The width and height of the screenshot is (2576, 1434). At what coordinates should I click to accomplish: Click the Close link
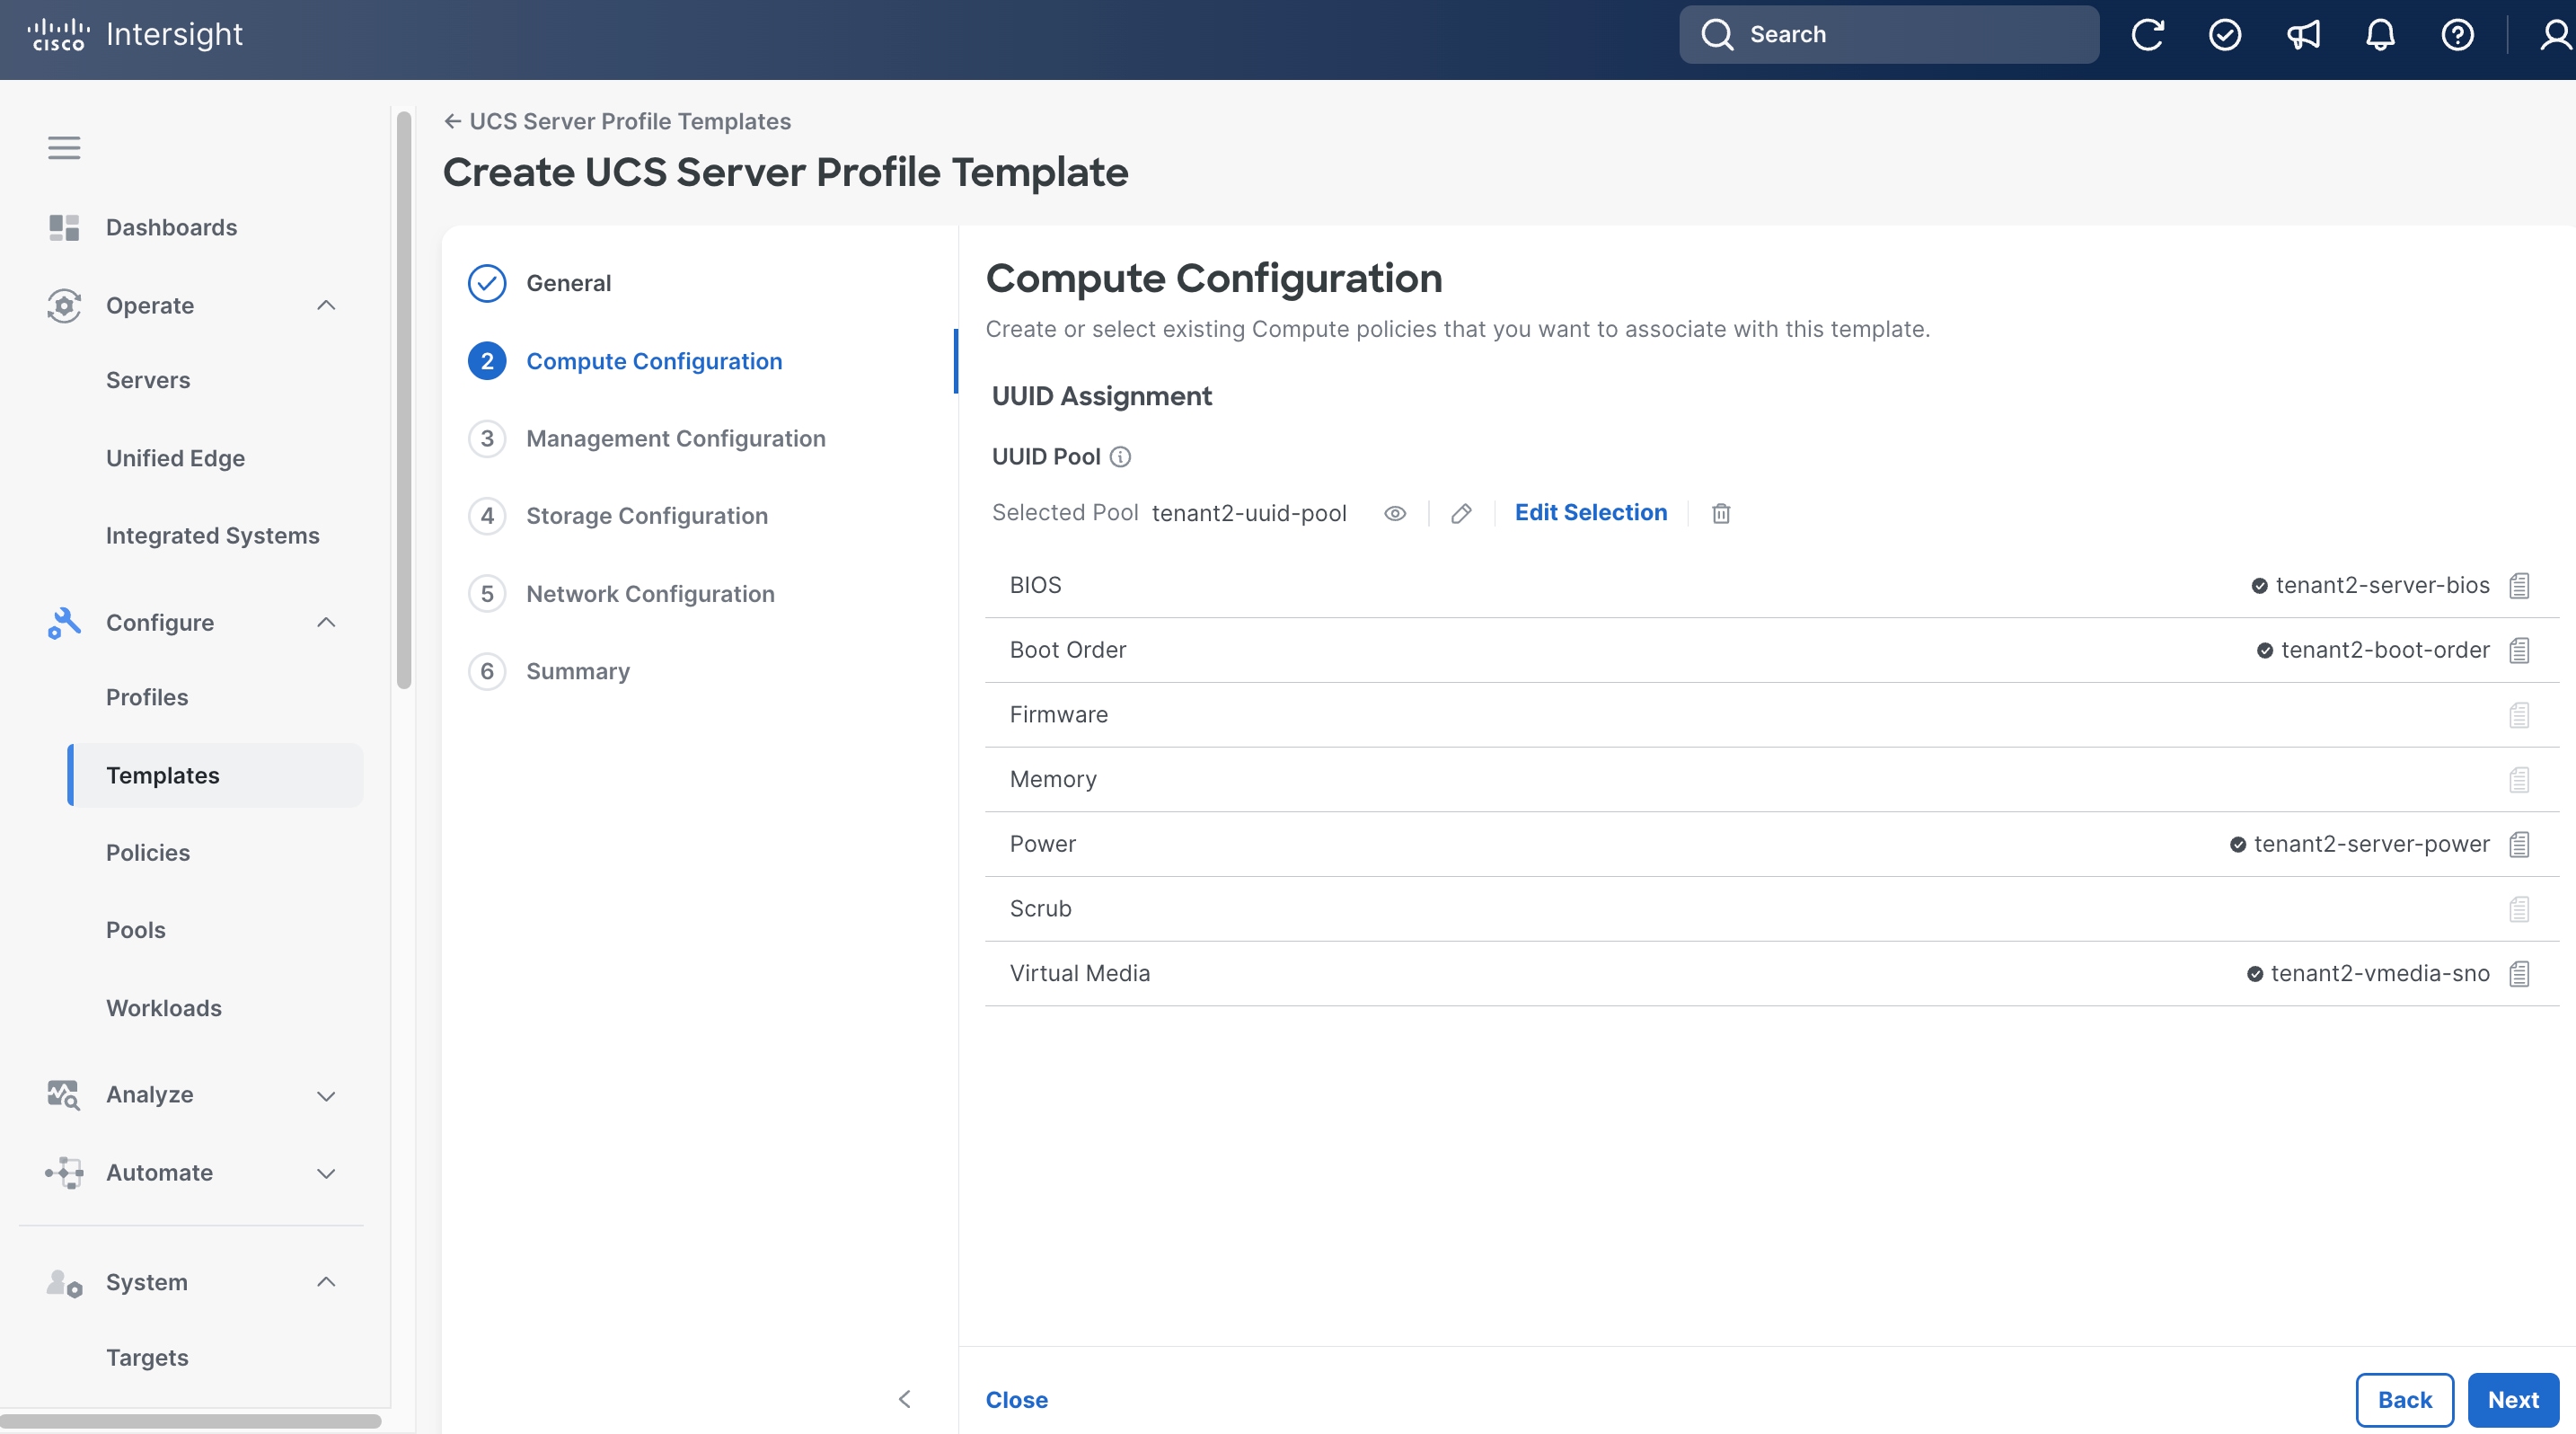click(x=1016, y=1400)
